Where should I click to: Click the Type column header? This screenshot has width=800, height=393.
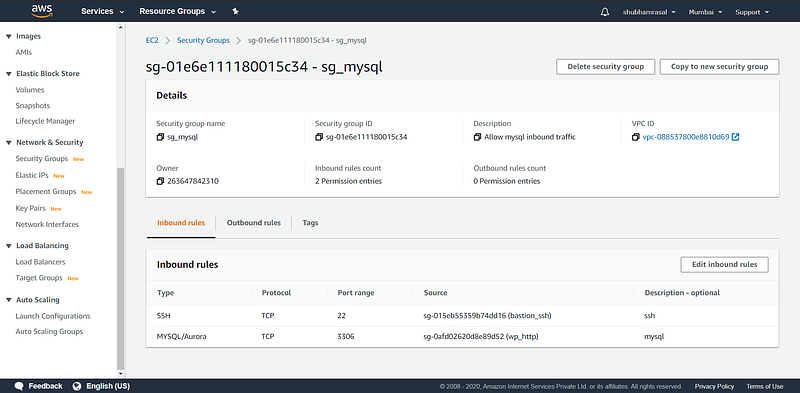click(x=165, y=293)
